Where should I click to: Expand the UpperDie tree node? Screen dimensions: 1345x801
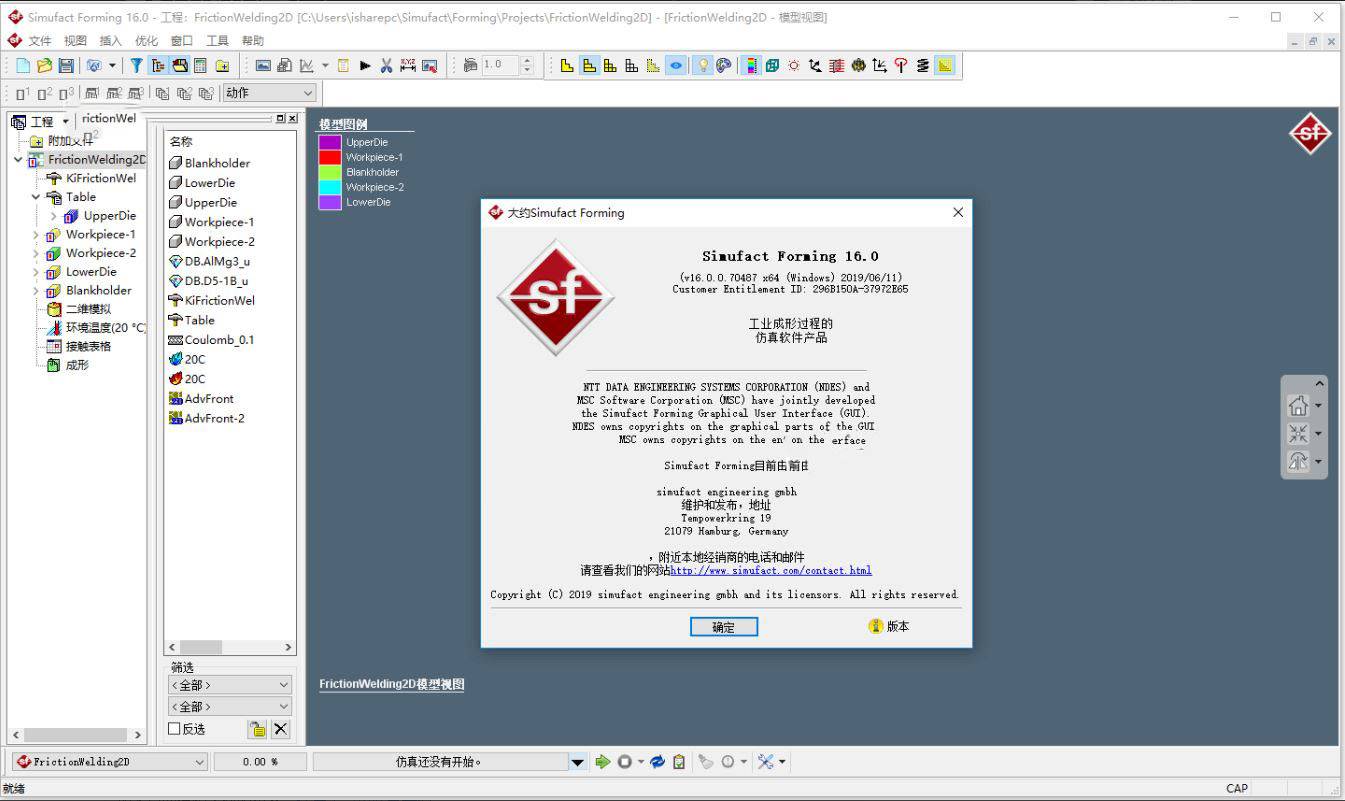[x=54, y=216]
